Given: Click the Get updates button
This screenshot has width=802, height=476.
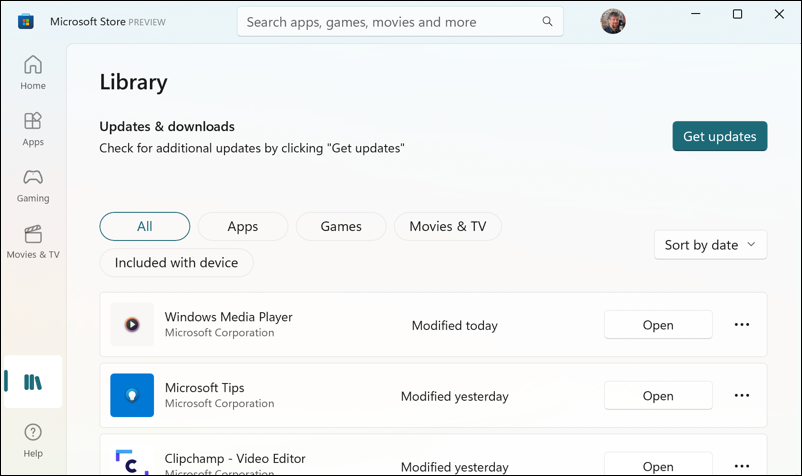Looking at the screenshot, I should click(720, 136).
